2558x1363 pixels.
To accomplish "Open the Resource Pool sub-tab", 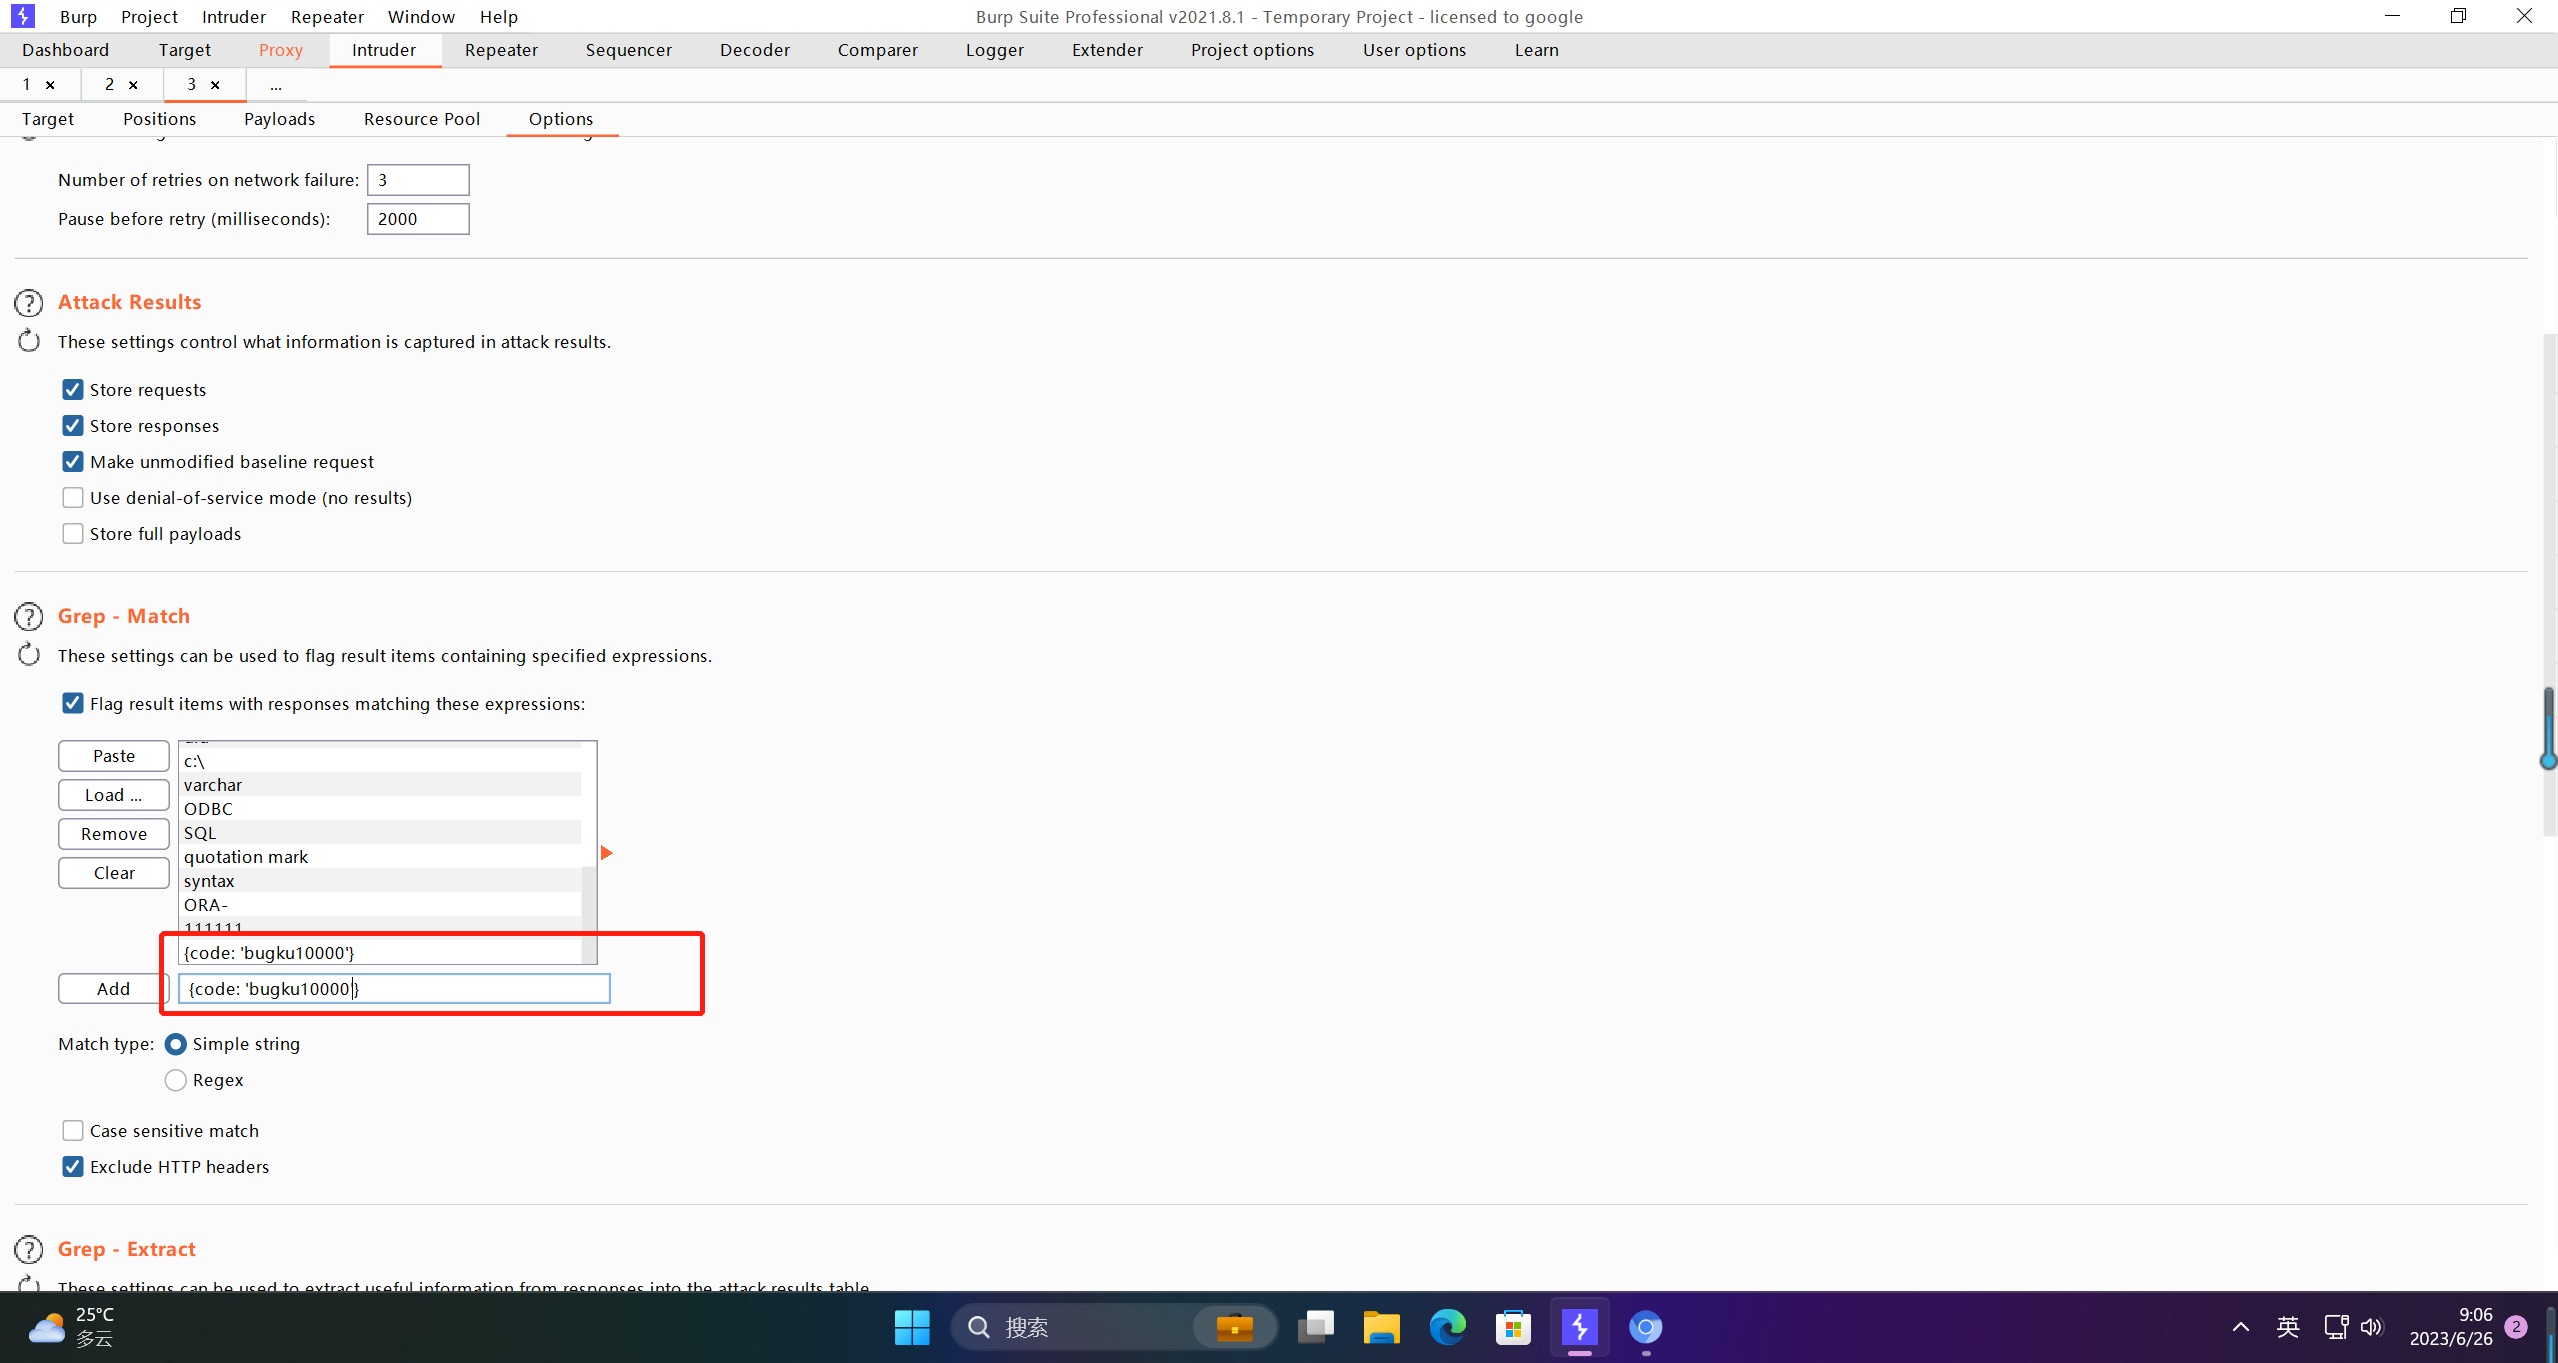I will point(421,119).
